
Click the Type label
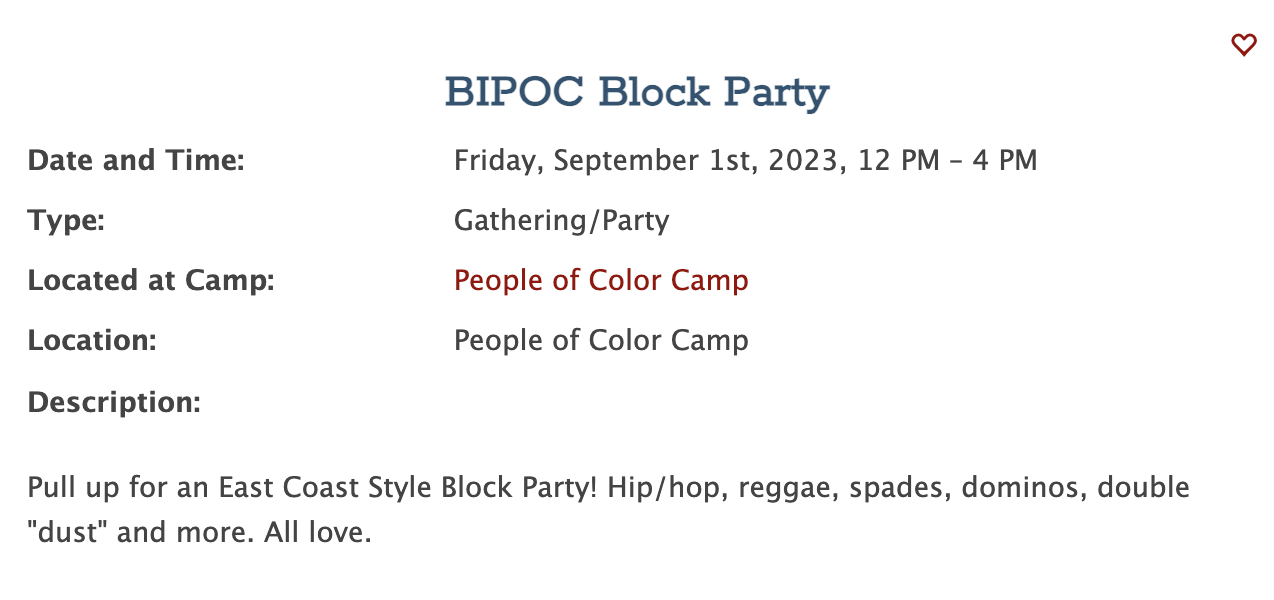pyautogui.click(x=66, y=220)
